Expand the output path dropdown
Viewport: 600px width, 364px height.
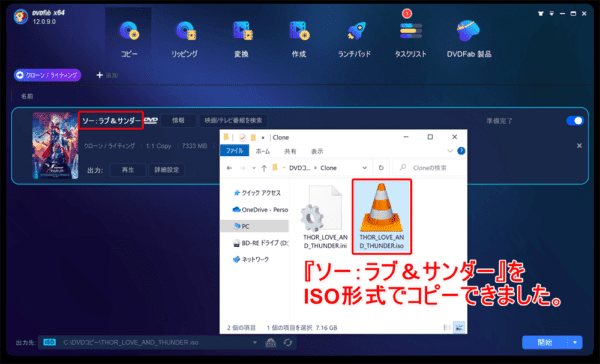[x=255, y=343]
